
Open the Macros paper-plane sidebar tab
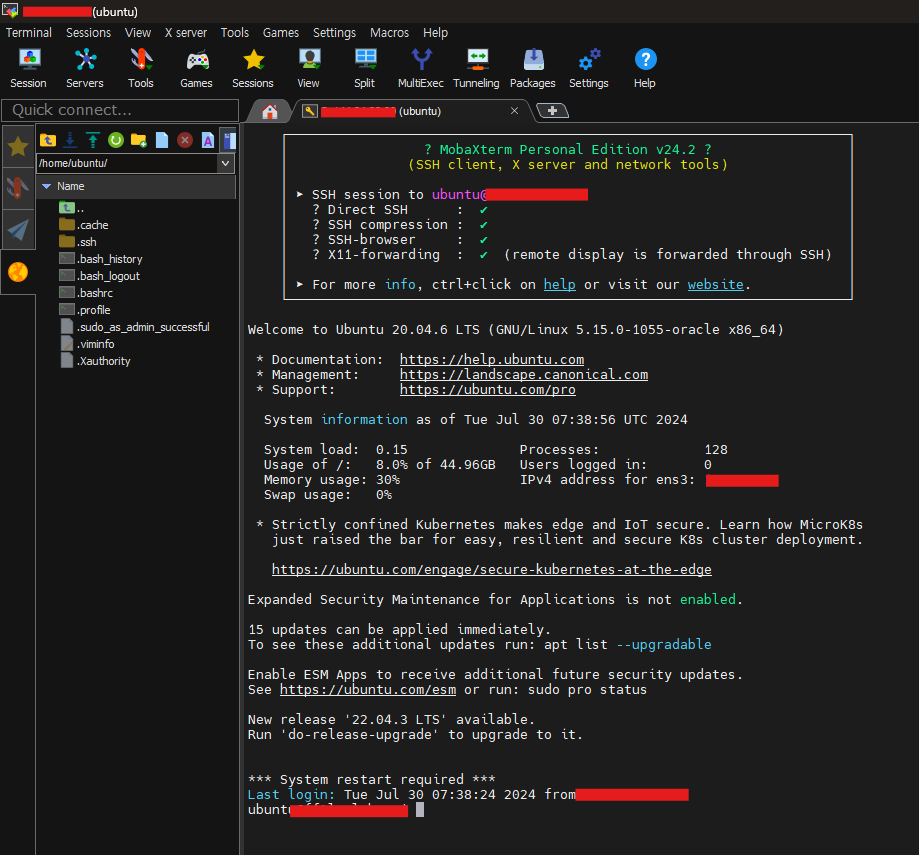18,230
